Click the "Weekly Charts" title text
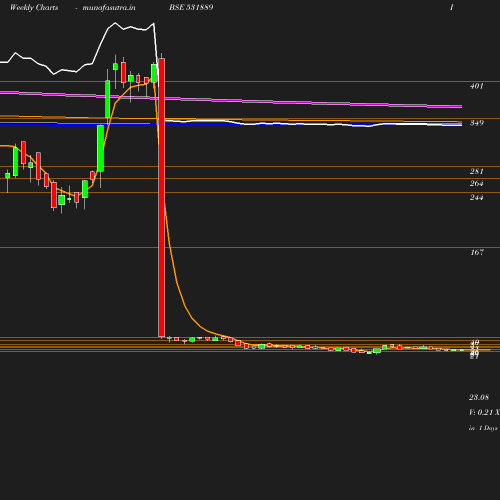The width and height of the screenshot is (500, 500). pyautogui.click(x=34, y=8)
